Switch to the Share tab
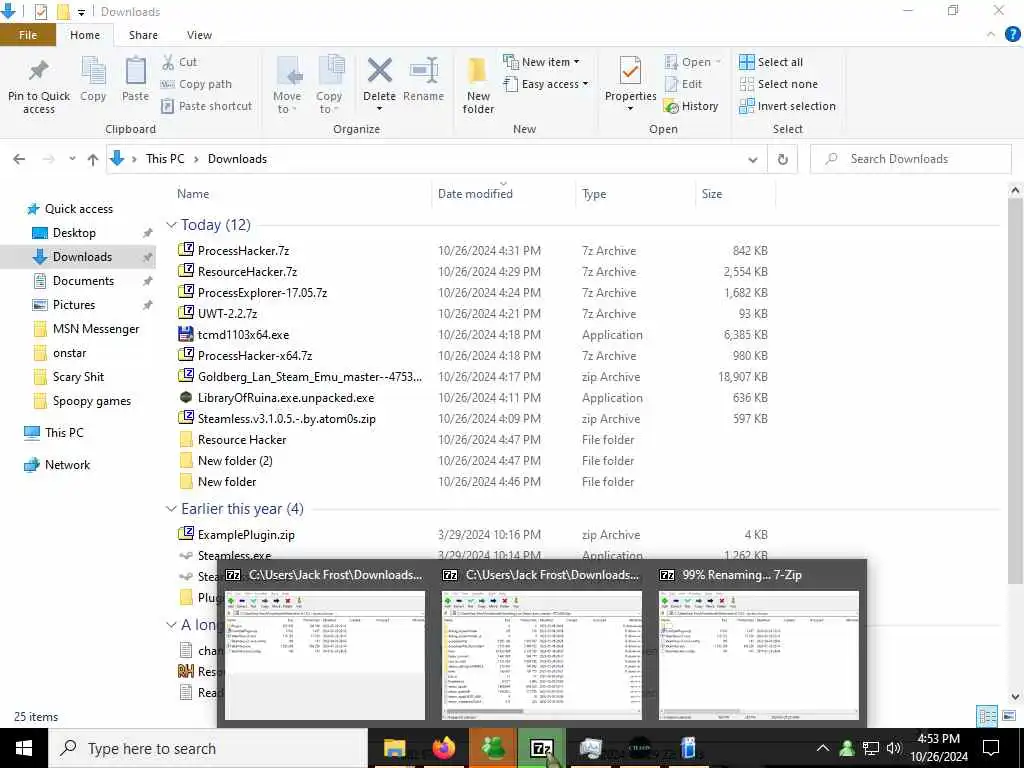Viewport: 1024px width, 768px height. 143,35
